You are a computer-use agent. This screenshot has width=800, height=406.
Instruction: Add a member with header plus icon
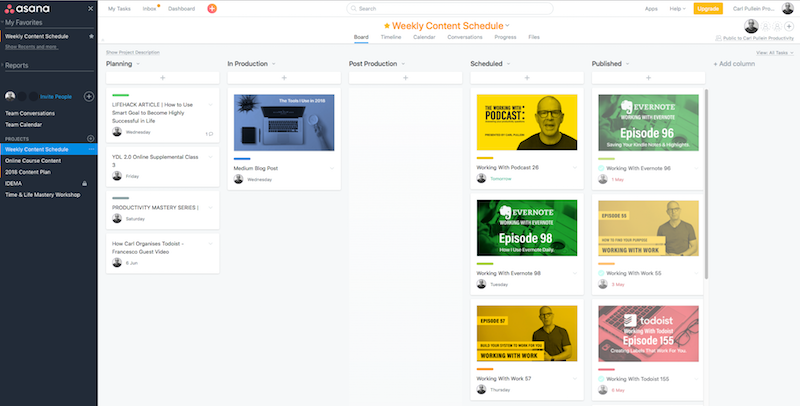pyautogui.click(x=789, y=26)
